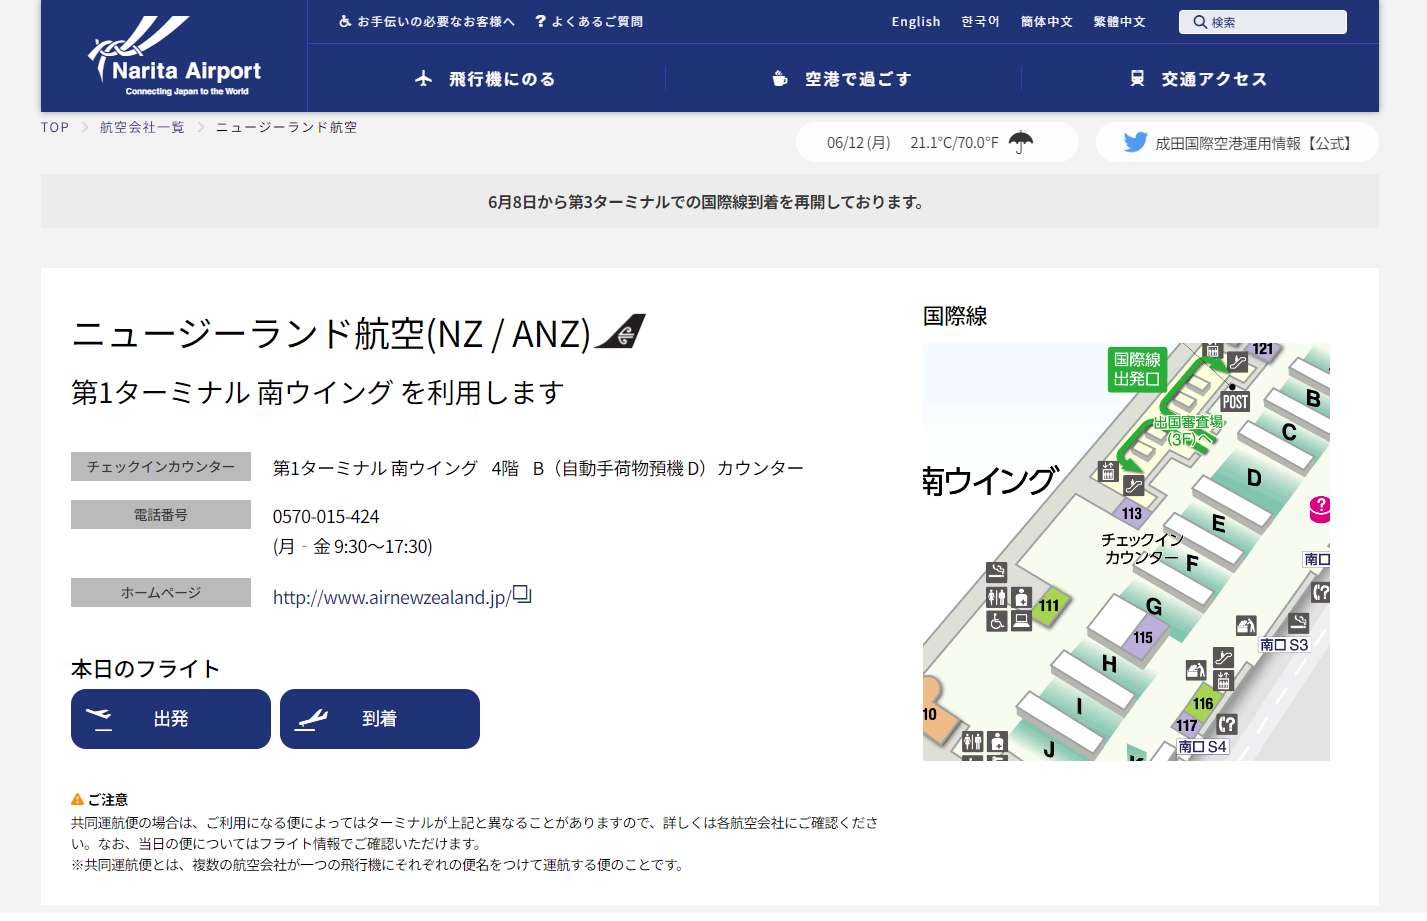Screen dimensions: 1427x921
Task: Click the green 111 marker on the map
Action: click(x=1048, y=606)
